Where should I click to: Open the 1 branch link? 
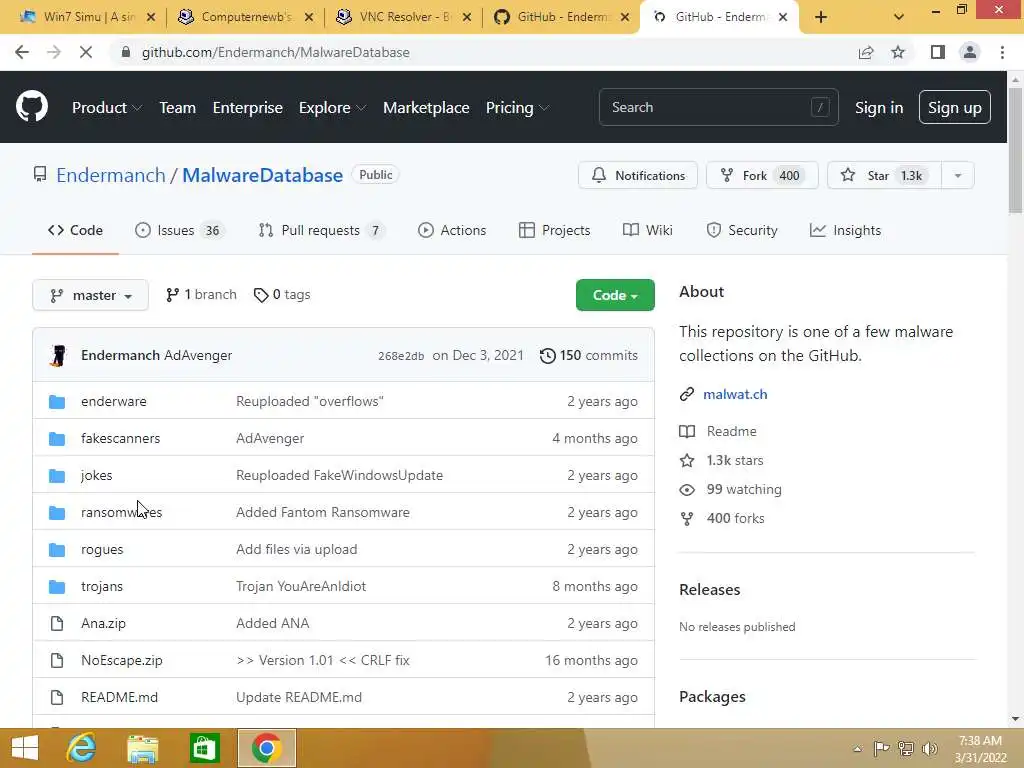coord(201,295)
